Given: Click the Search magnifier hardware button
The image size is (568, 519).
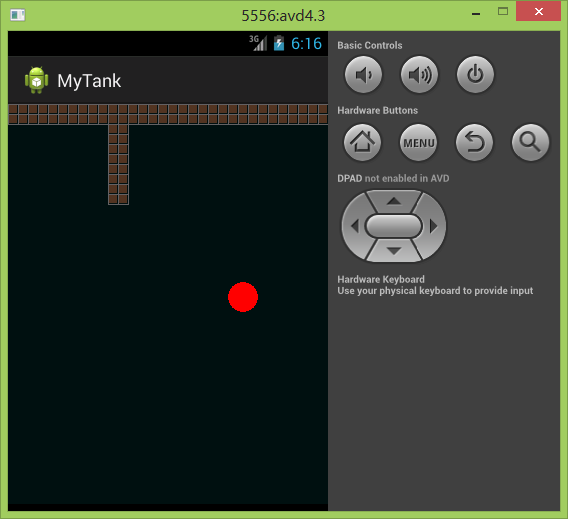Looking at the screenshot, I should (x=530, y=143).
